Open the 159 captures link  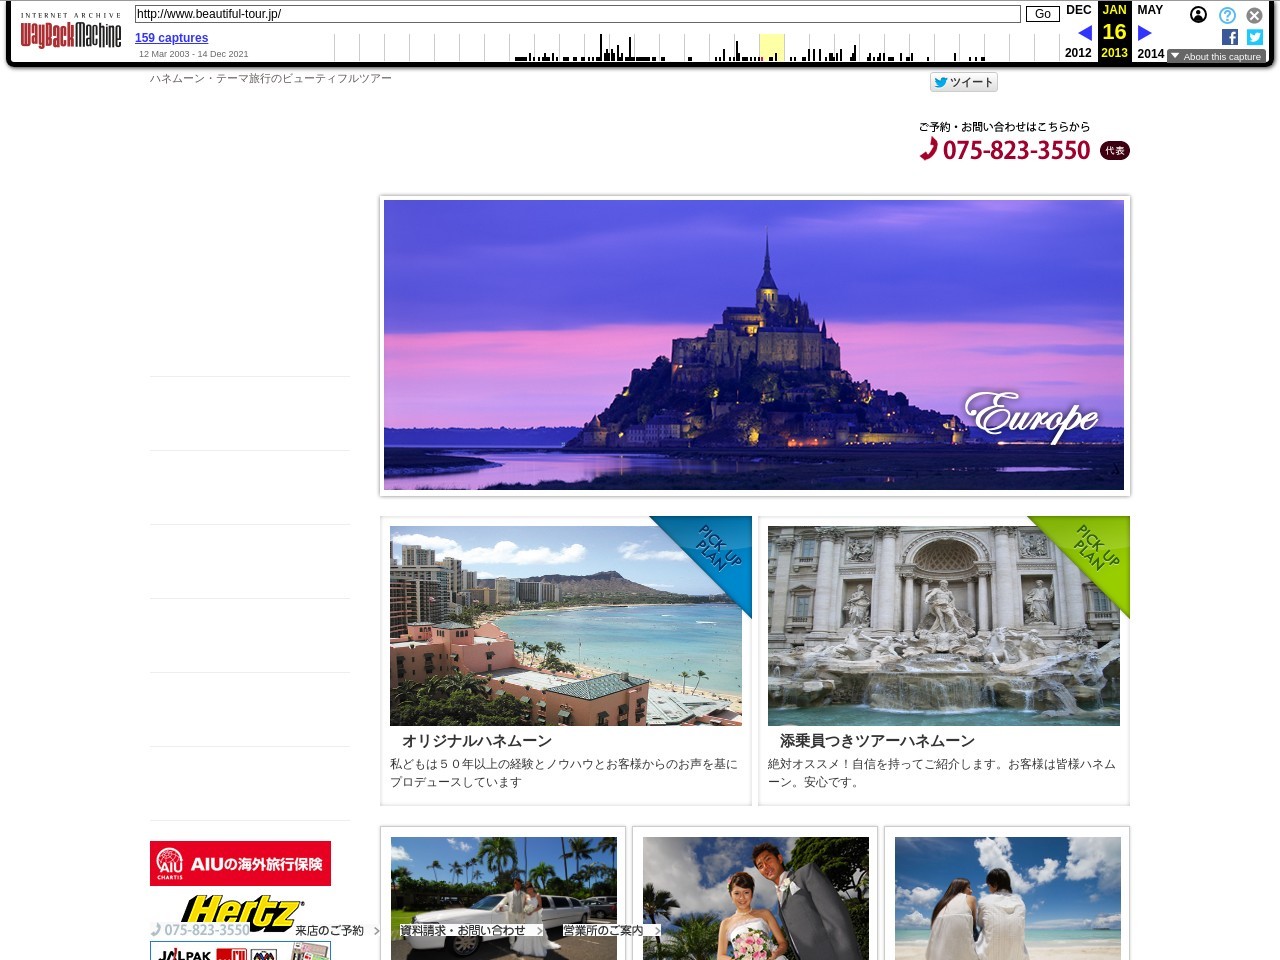171,38
